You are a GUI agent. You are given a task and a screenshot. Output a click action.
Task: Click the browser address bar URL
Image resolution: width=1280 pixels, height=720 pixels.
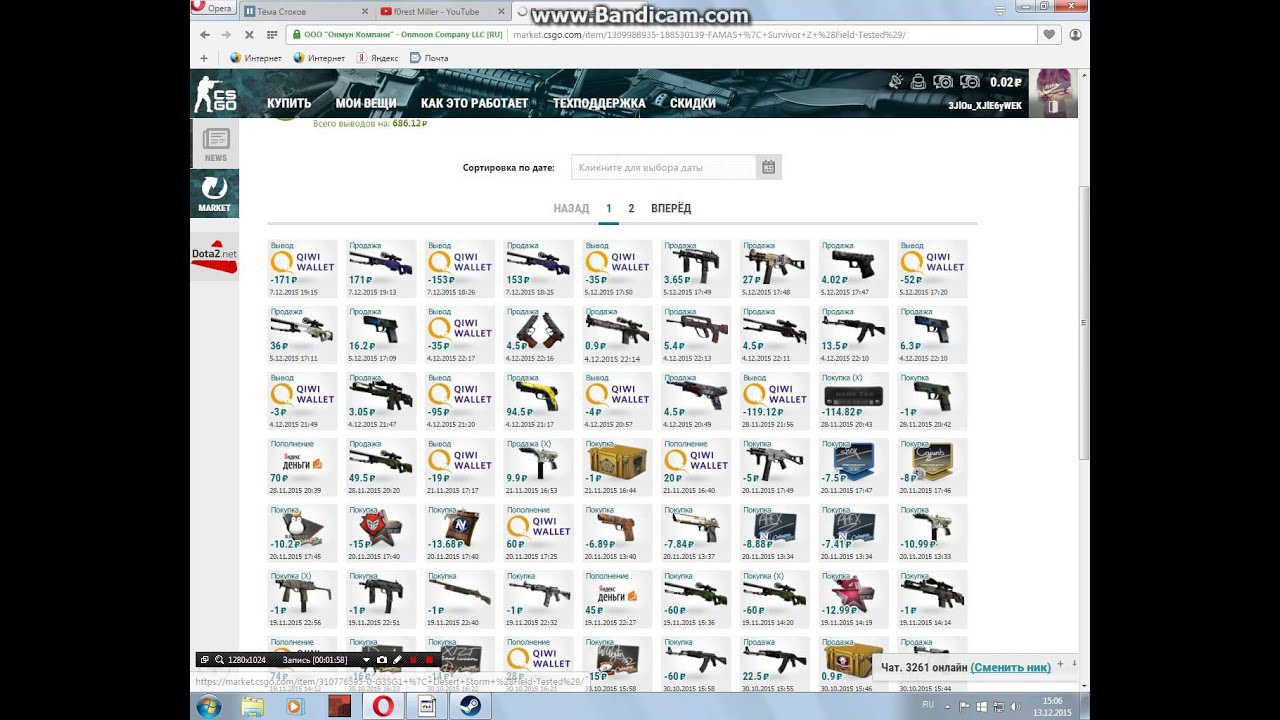coord(708,34)
